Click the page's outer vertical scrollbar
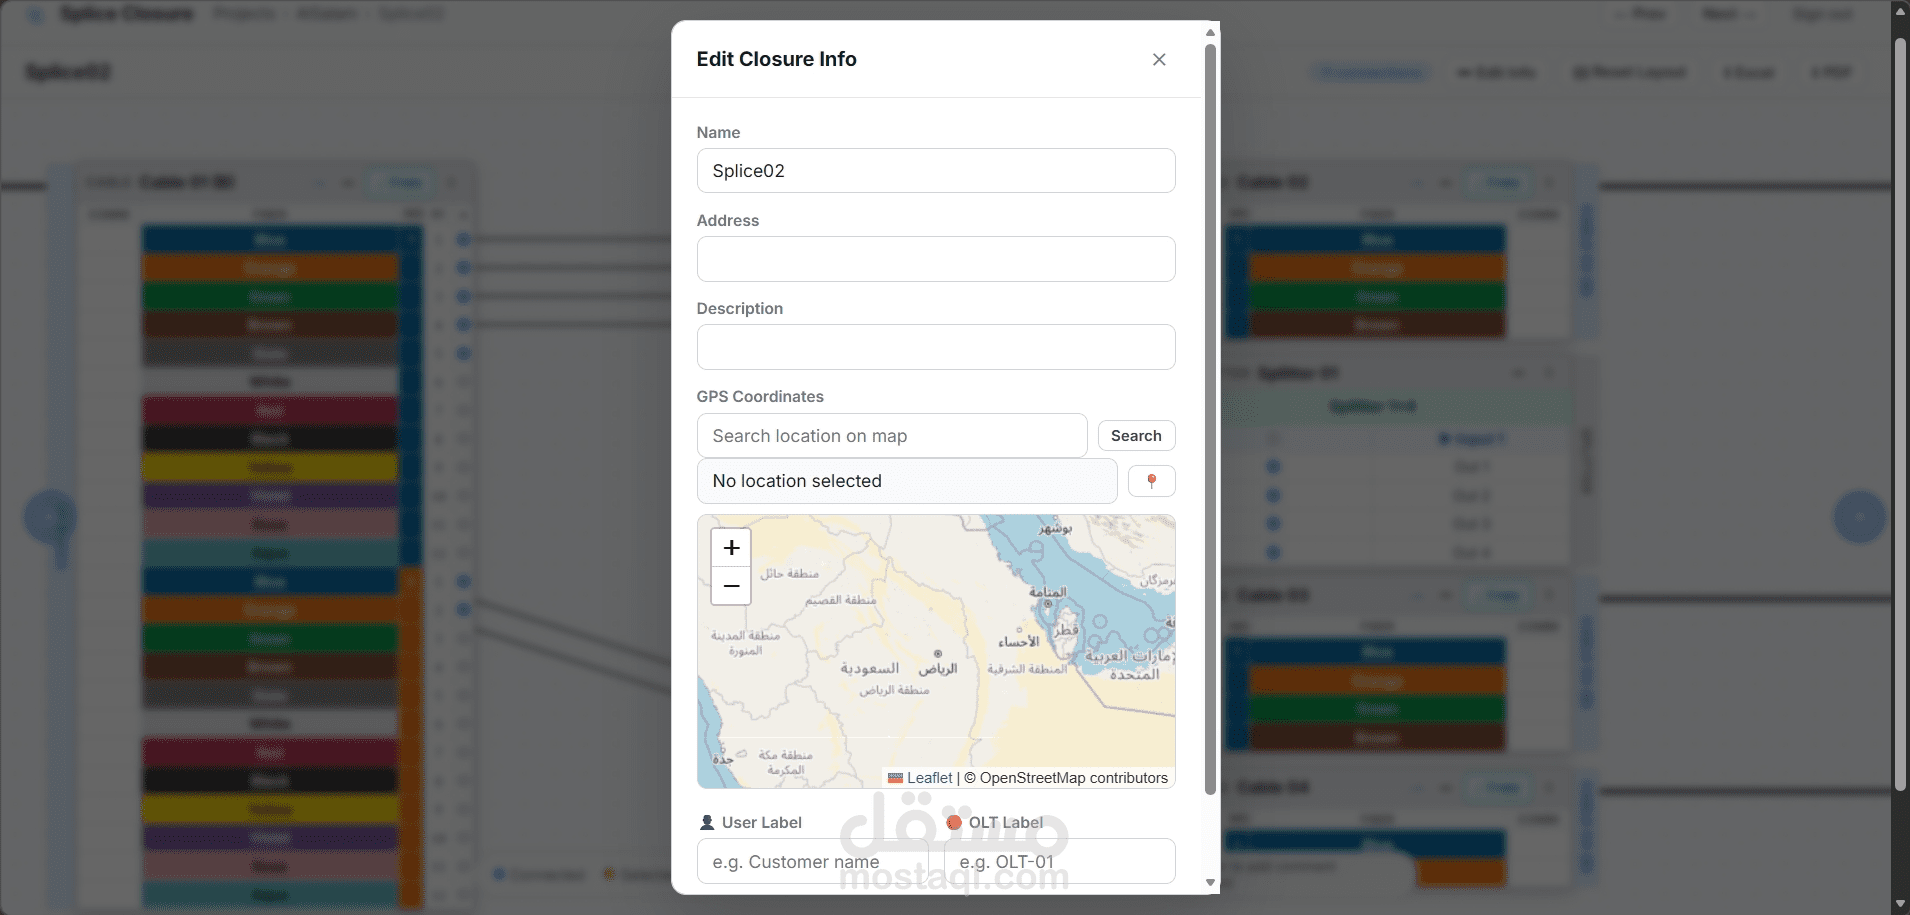The height and width of the screenshot is (915, 1910). pyautogui.click(x=1900, y=415)
